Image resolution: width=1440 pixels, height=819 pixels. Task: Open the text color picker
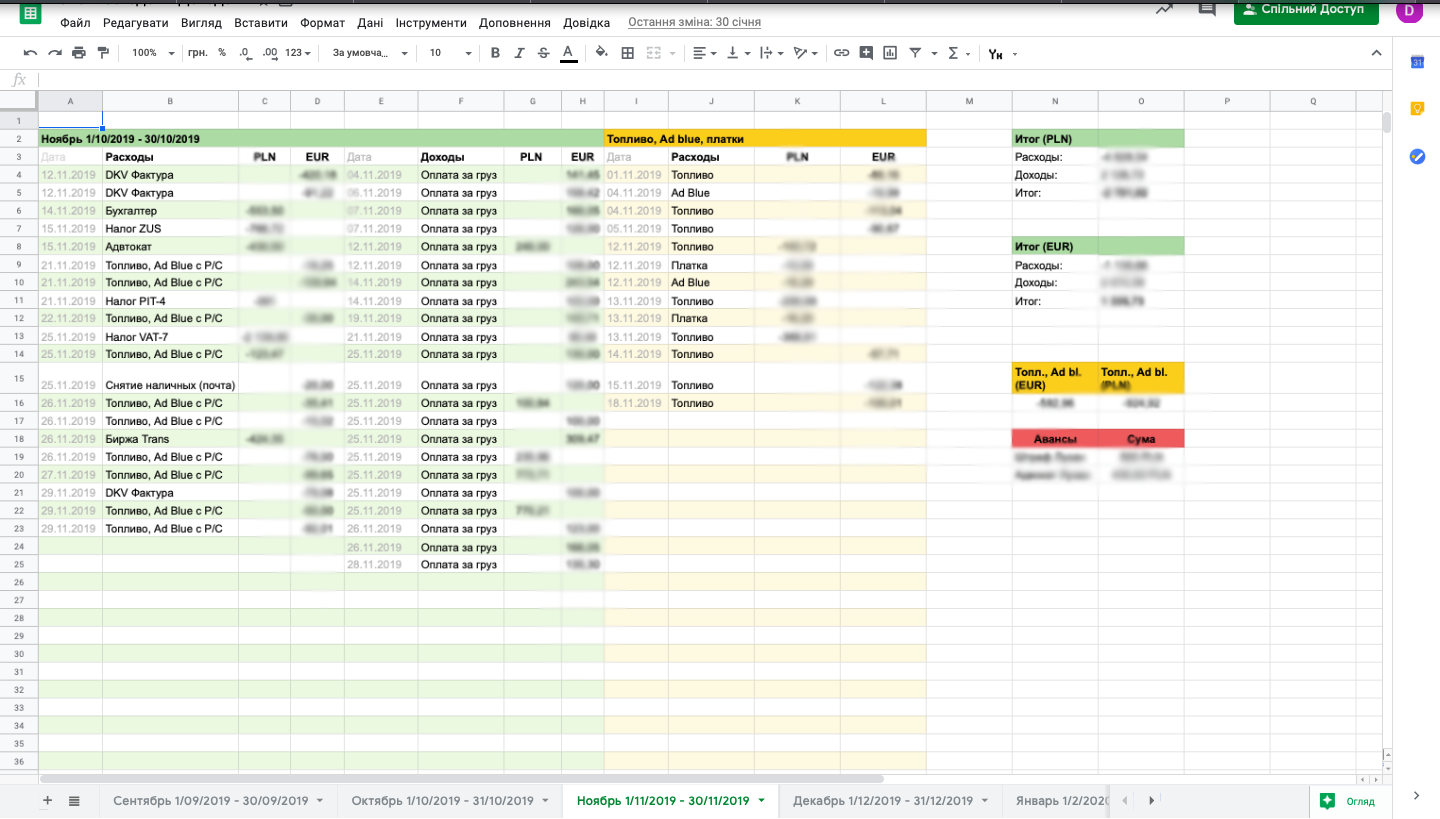click(x=568, y=53)
